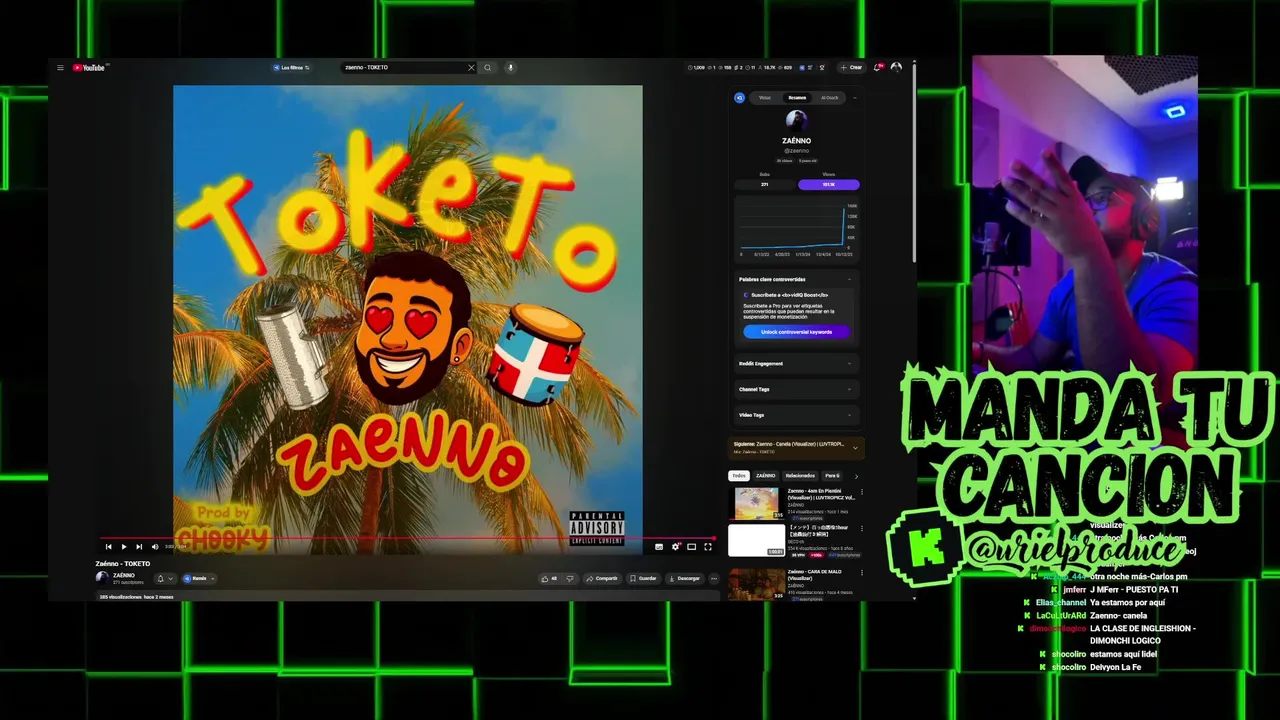Click the channel growth line chart

(797, 229)
